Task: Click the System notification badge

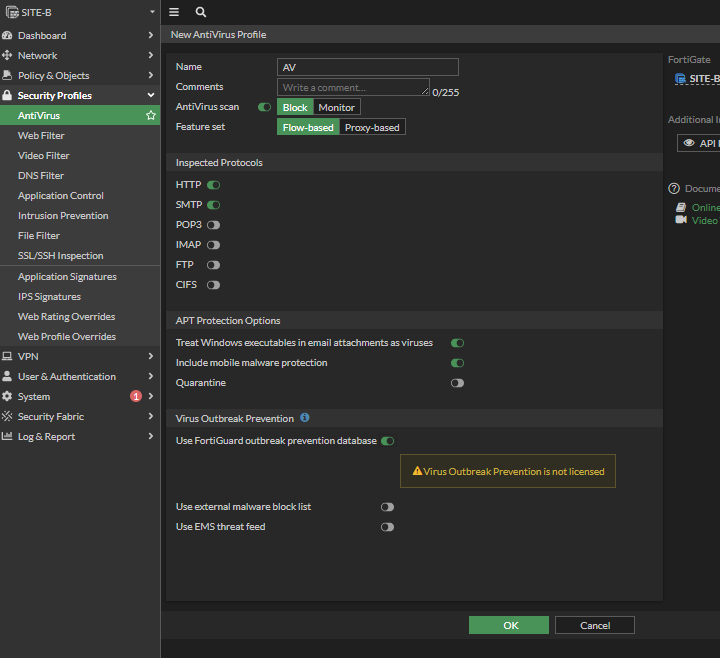Action: [136, 397]
